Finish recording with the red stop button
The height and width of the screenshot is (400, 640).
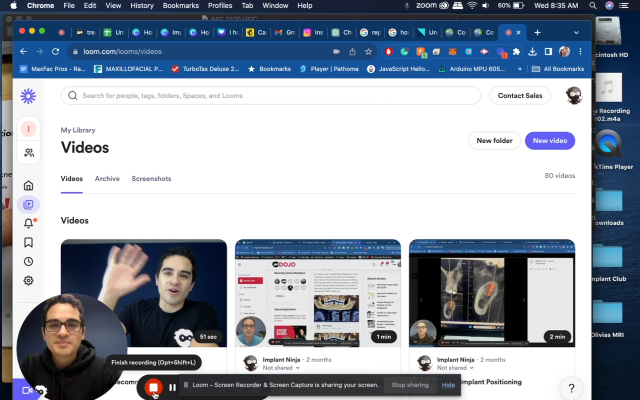pos(153,386)
